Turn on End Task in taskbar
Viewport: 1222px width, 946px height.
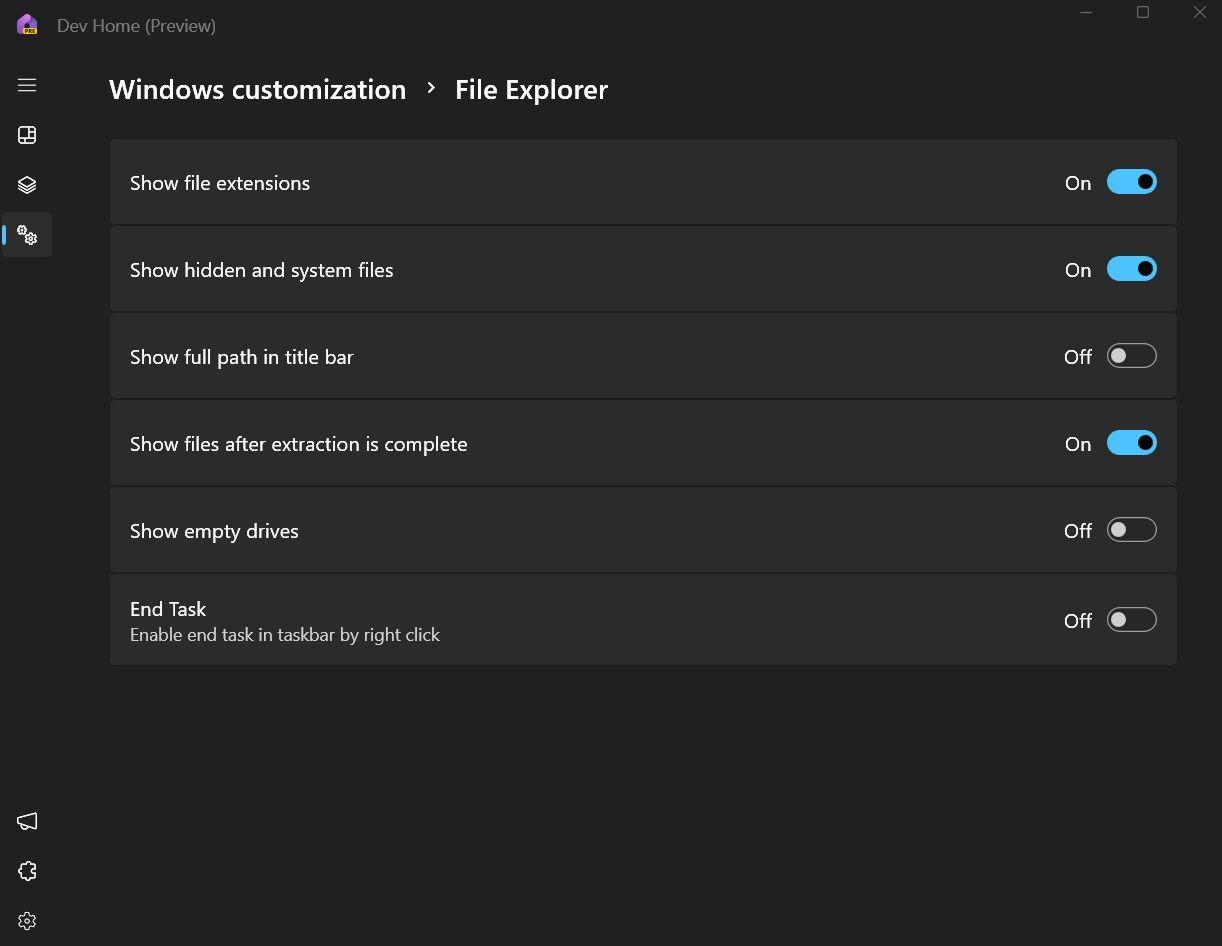pyautogui.click(x=1131, y=620)
